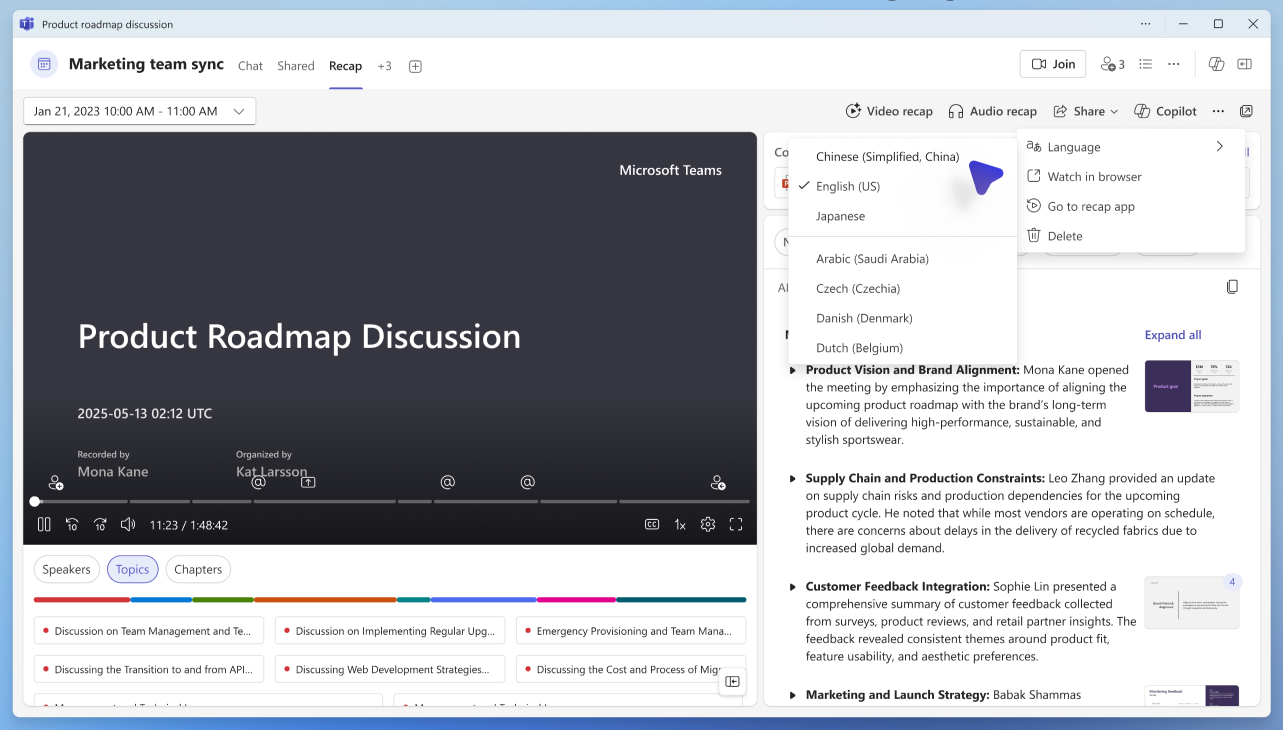Viewport: 1283px width, 730px height.
Task: Expand the Language submenu
Action: pyautogui.click(x=1131, y=147)
